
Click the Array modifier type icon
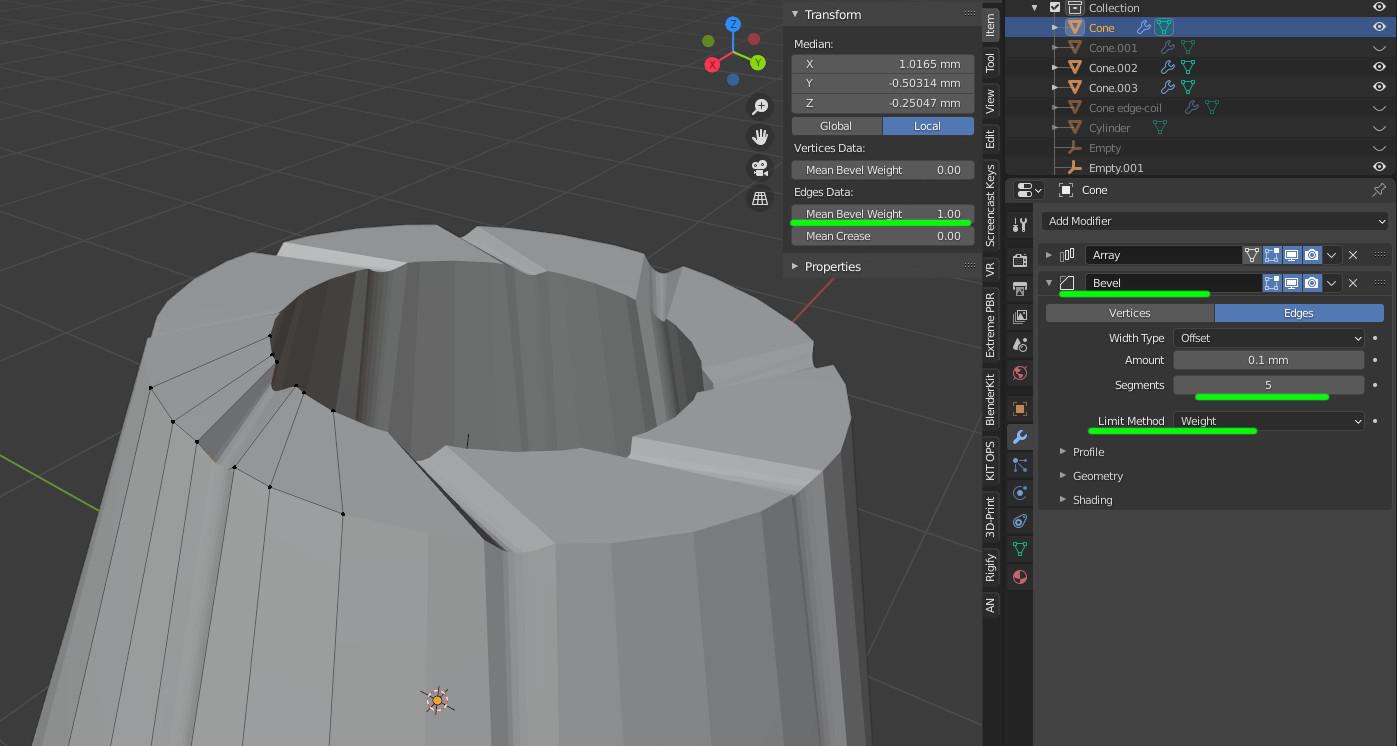1067,255
